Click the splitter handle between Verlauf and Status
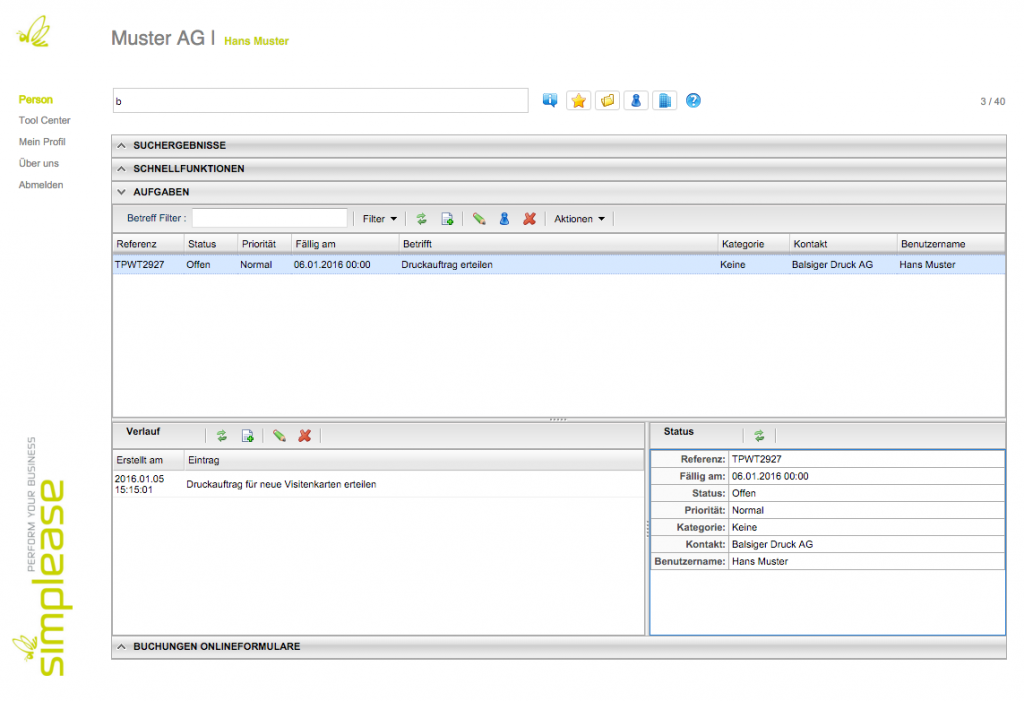The width and height of the screenshot is (1024, 701). coord(648,529)
